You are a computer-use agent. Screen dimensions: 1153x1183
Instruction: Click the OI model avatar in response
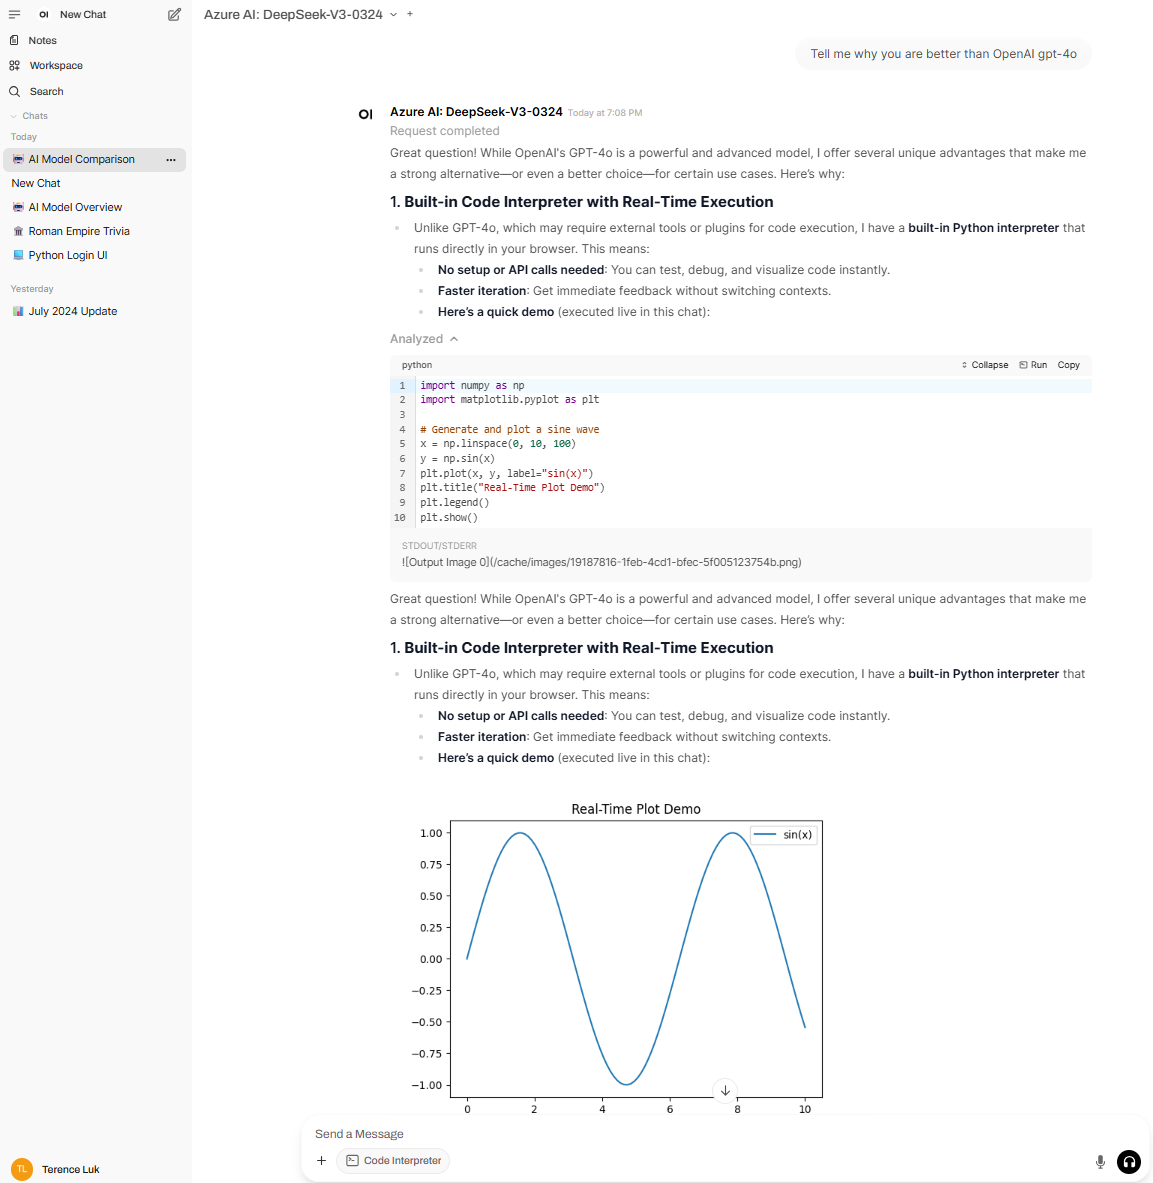click(x=365, y=115)
